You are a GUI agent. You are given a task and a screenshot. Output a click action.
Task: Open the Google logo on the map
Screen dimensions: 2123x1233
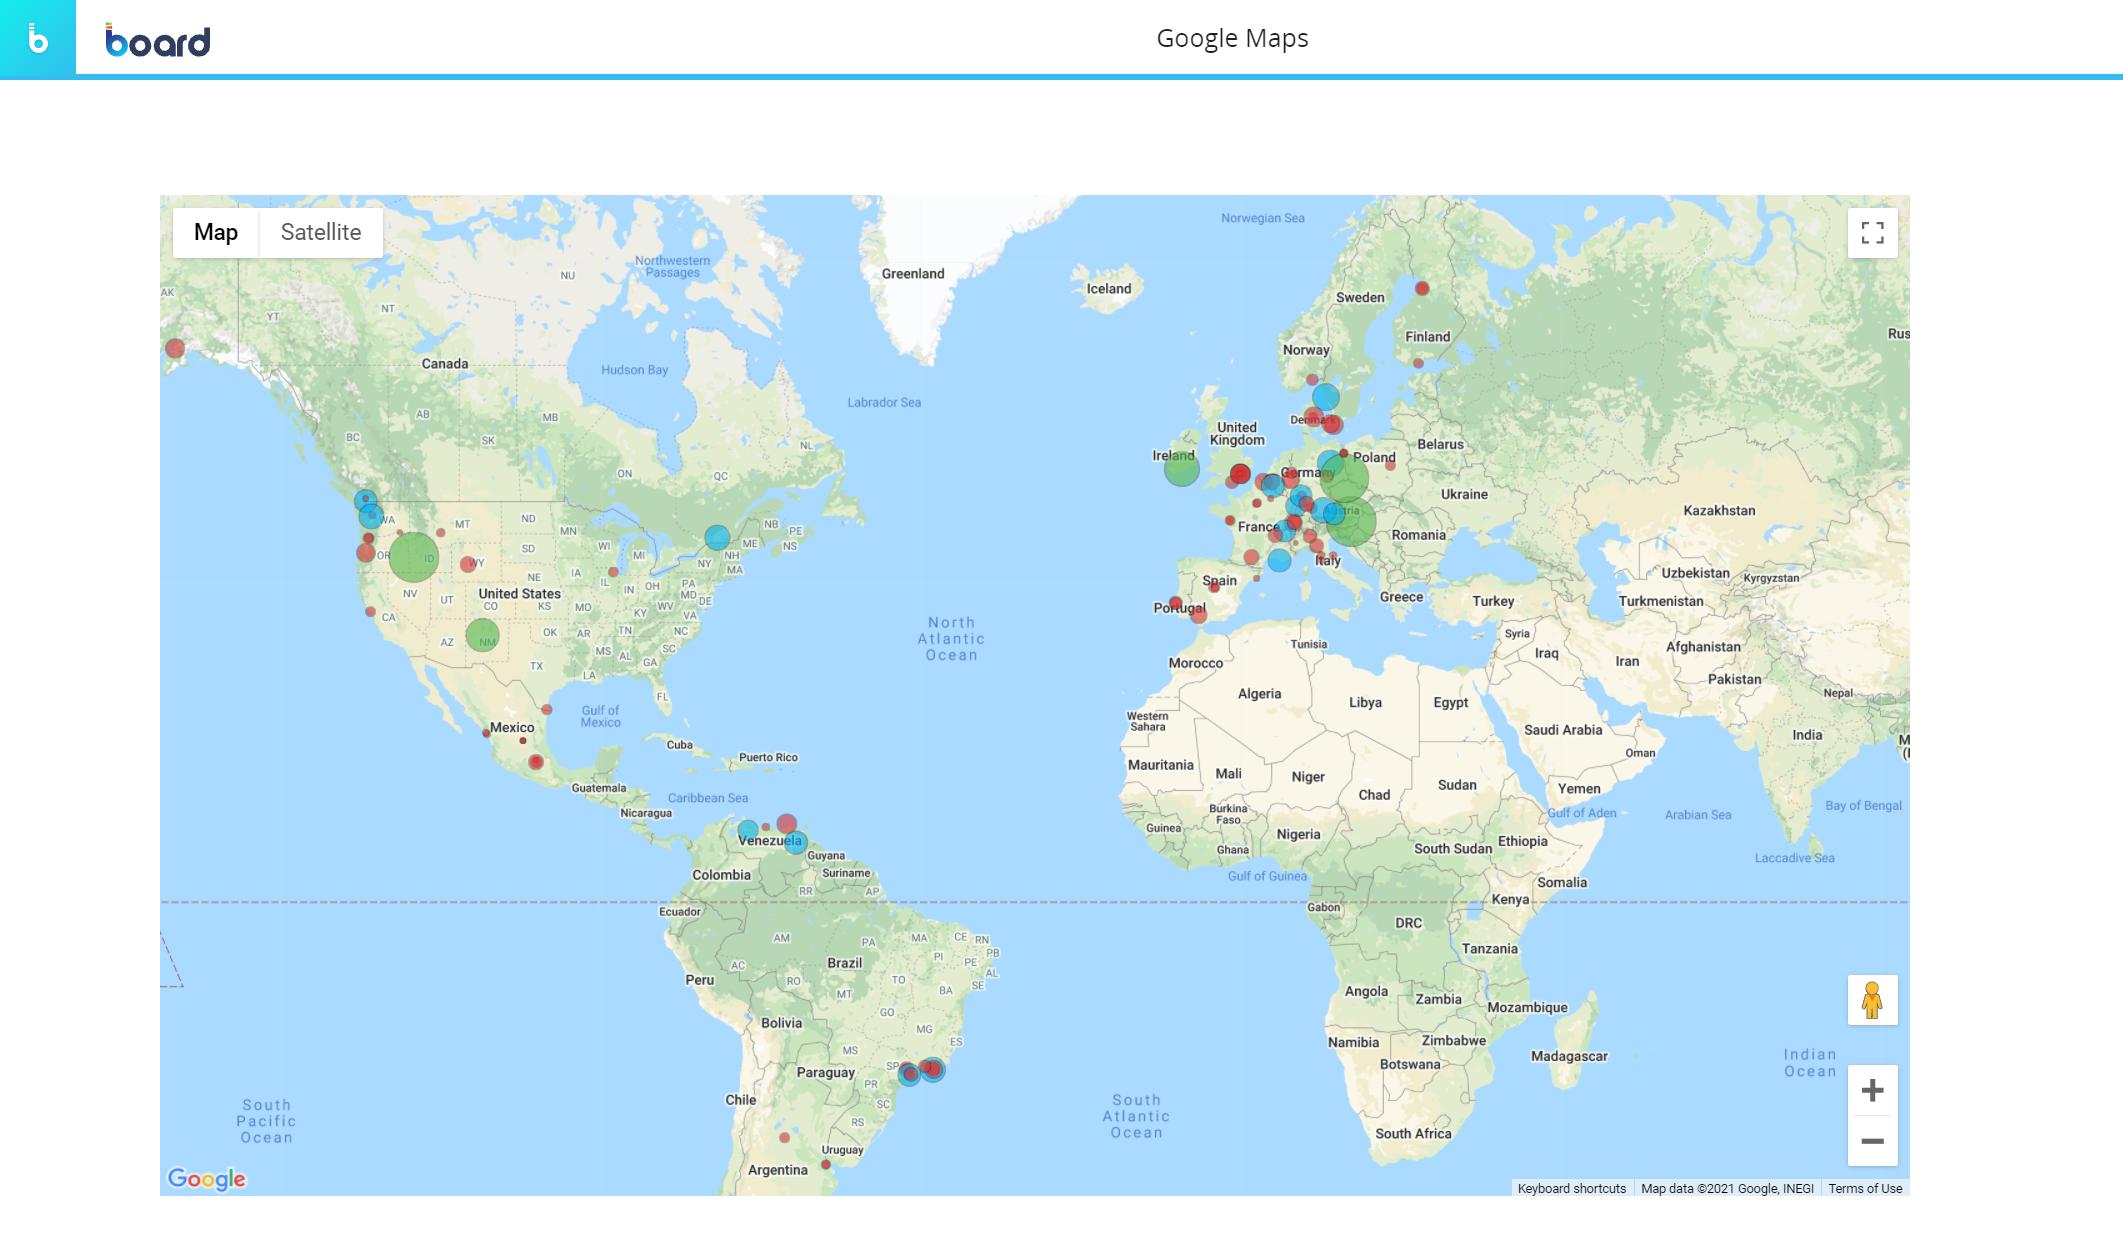pos(207,1178)
